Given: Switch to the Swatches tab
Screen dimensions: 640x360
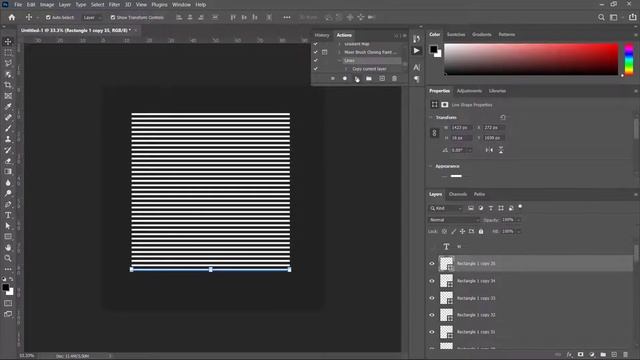Looking at the screenshot, I should pos(456,34).
